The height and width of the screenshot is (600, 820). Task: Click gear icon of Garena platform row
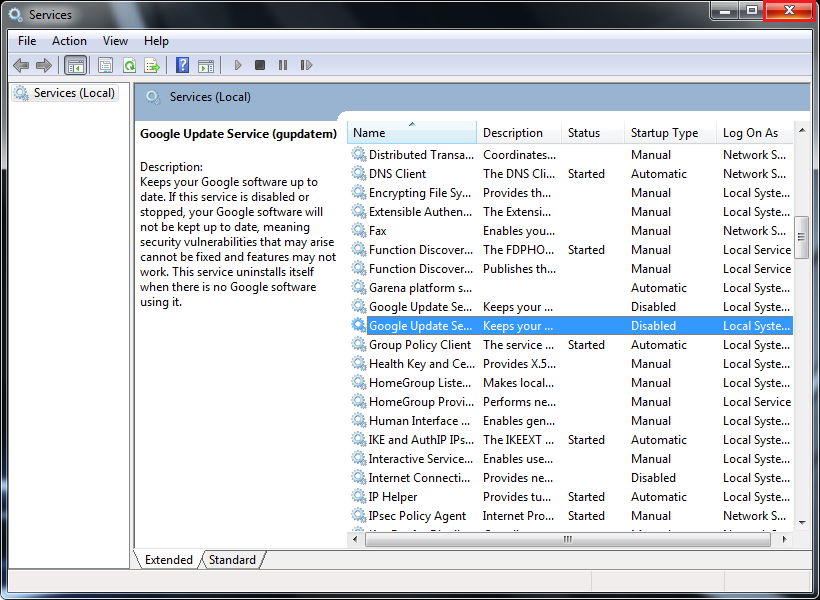[359, 288]
